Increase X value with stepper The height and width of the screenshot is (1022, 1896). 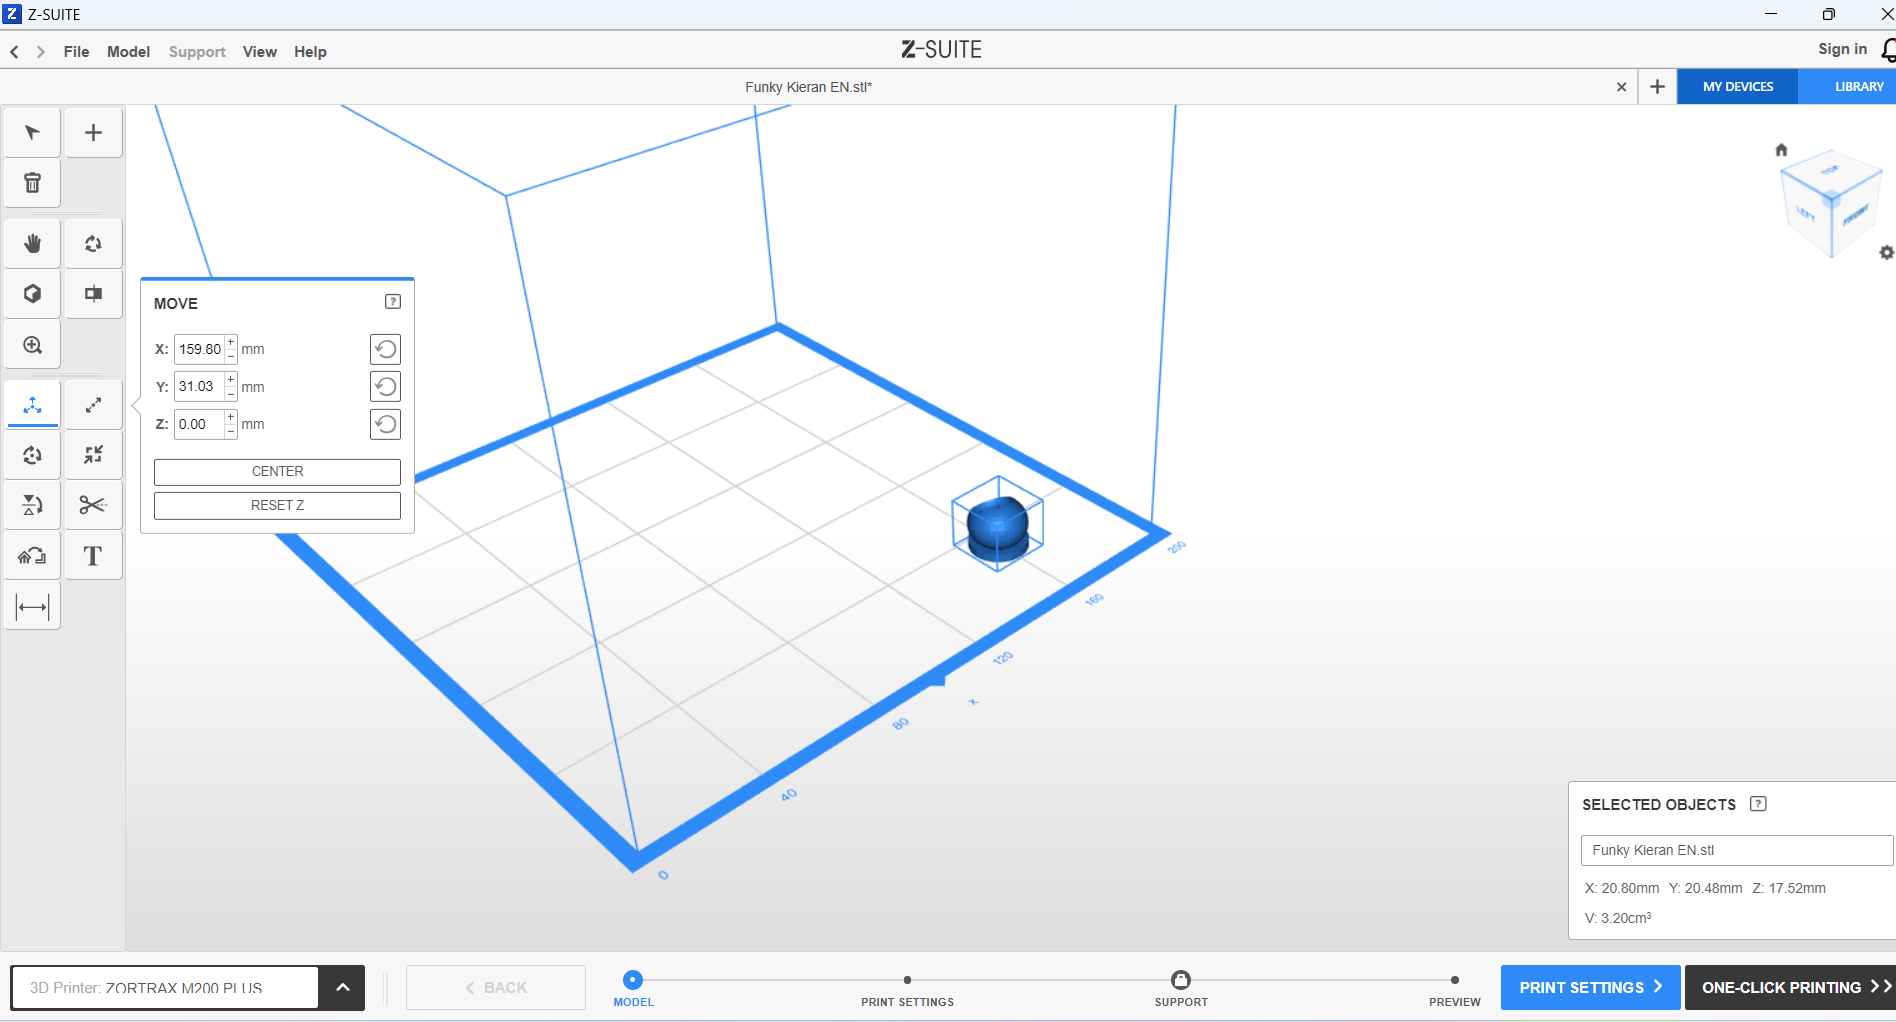click(x=231, y=342)
